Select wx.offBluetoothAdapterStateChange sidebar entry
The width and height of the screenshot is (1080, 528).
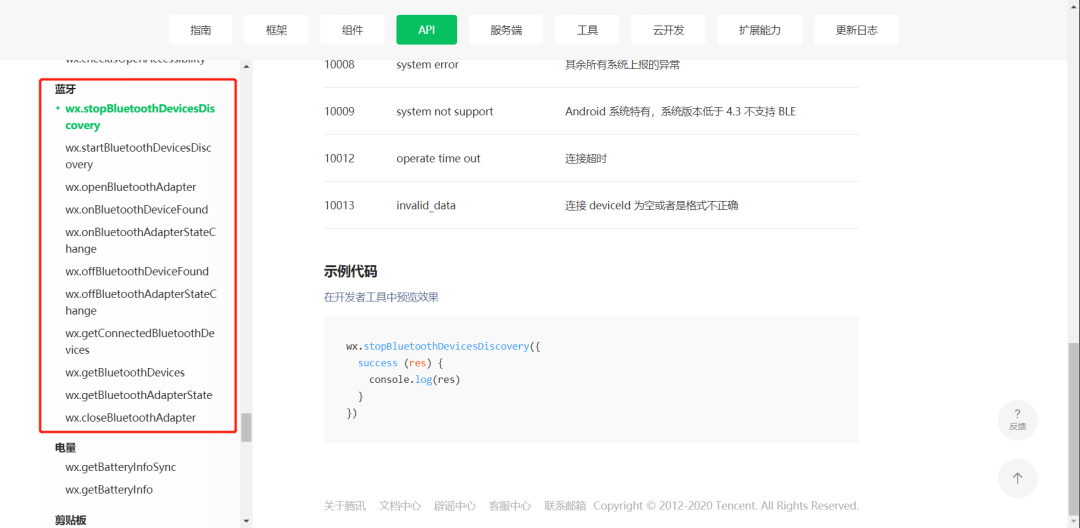pos(141,302)
